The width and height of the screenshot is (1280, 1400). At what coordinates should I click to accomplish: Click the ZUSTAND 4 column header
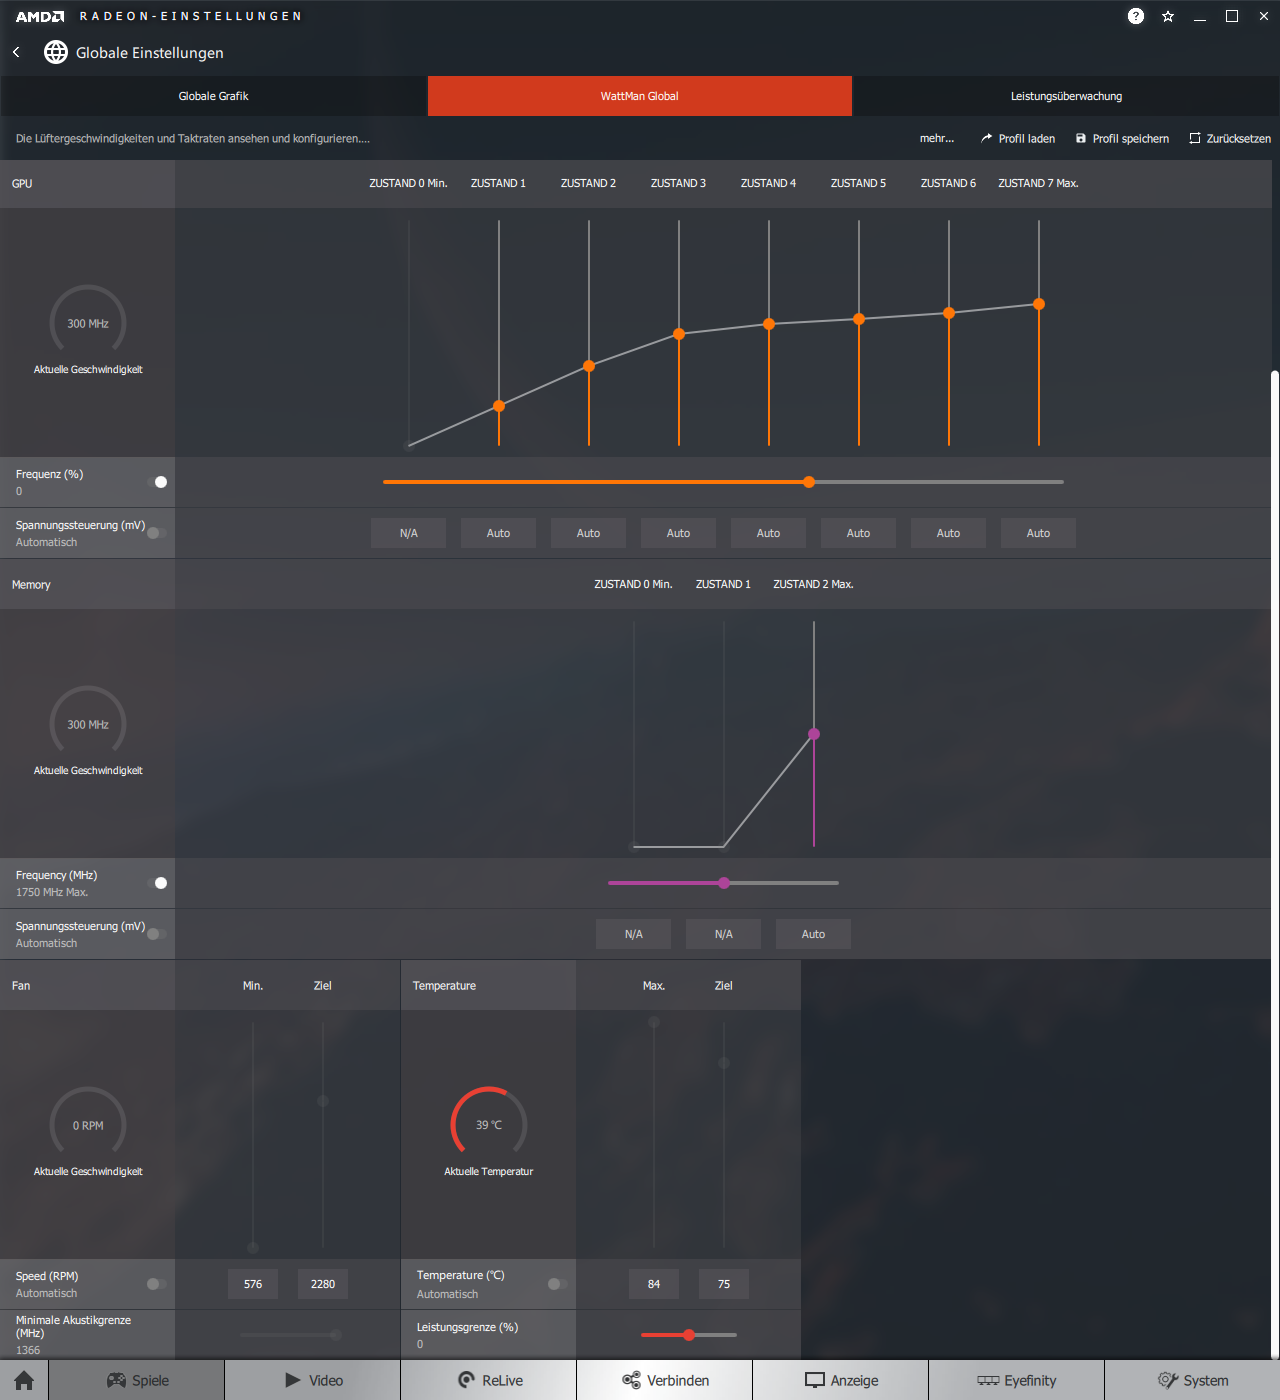768,183
